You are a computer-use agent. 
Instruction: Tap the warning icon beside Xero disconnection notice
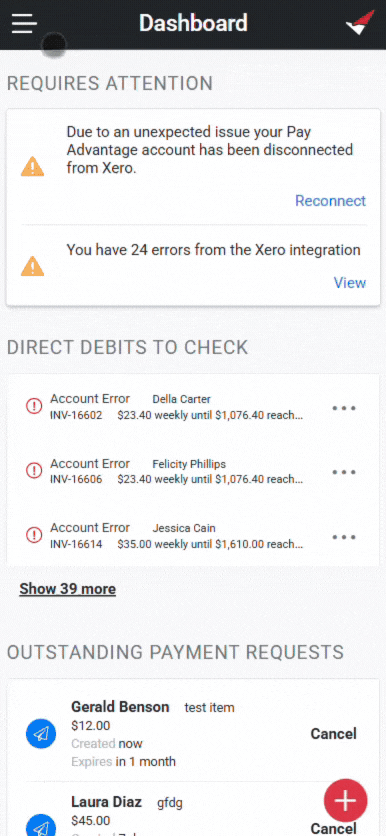[33, 166]
